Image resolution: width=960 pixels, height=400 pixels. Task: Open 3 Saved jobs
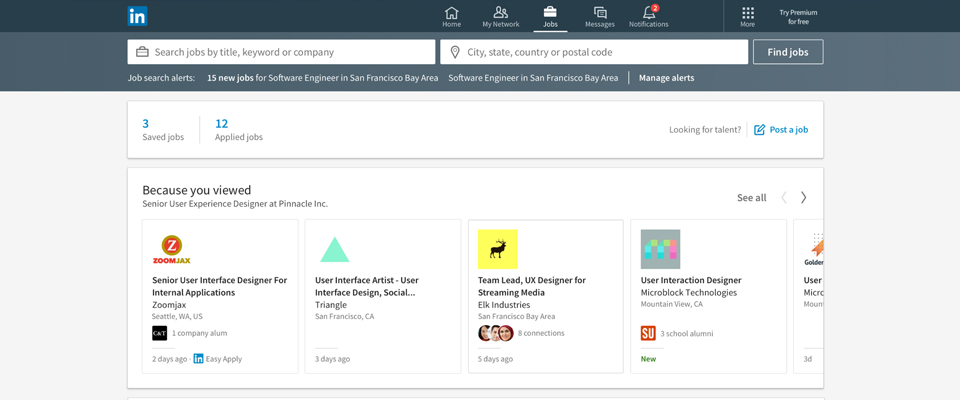tap(163, 129)
